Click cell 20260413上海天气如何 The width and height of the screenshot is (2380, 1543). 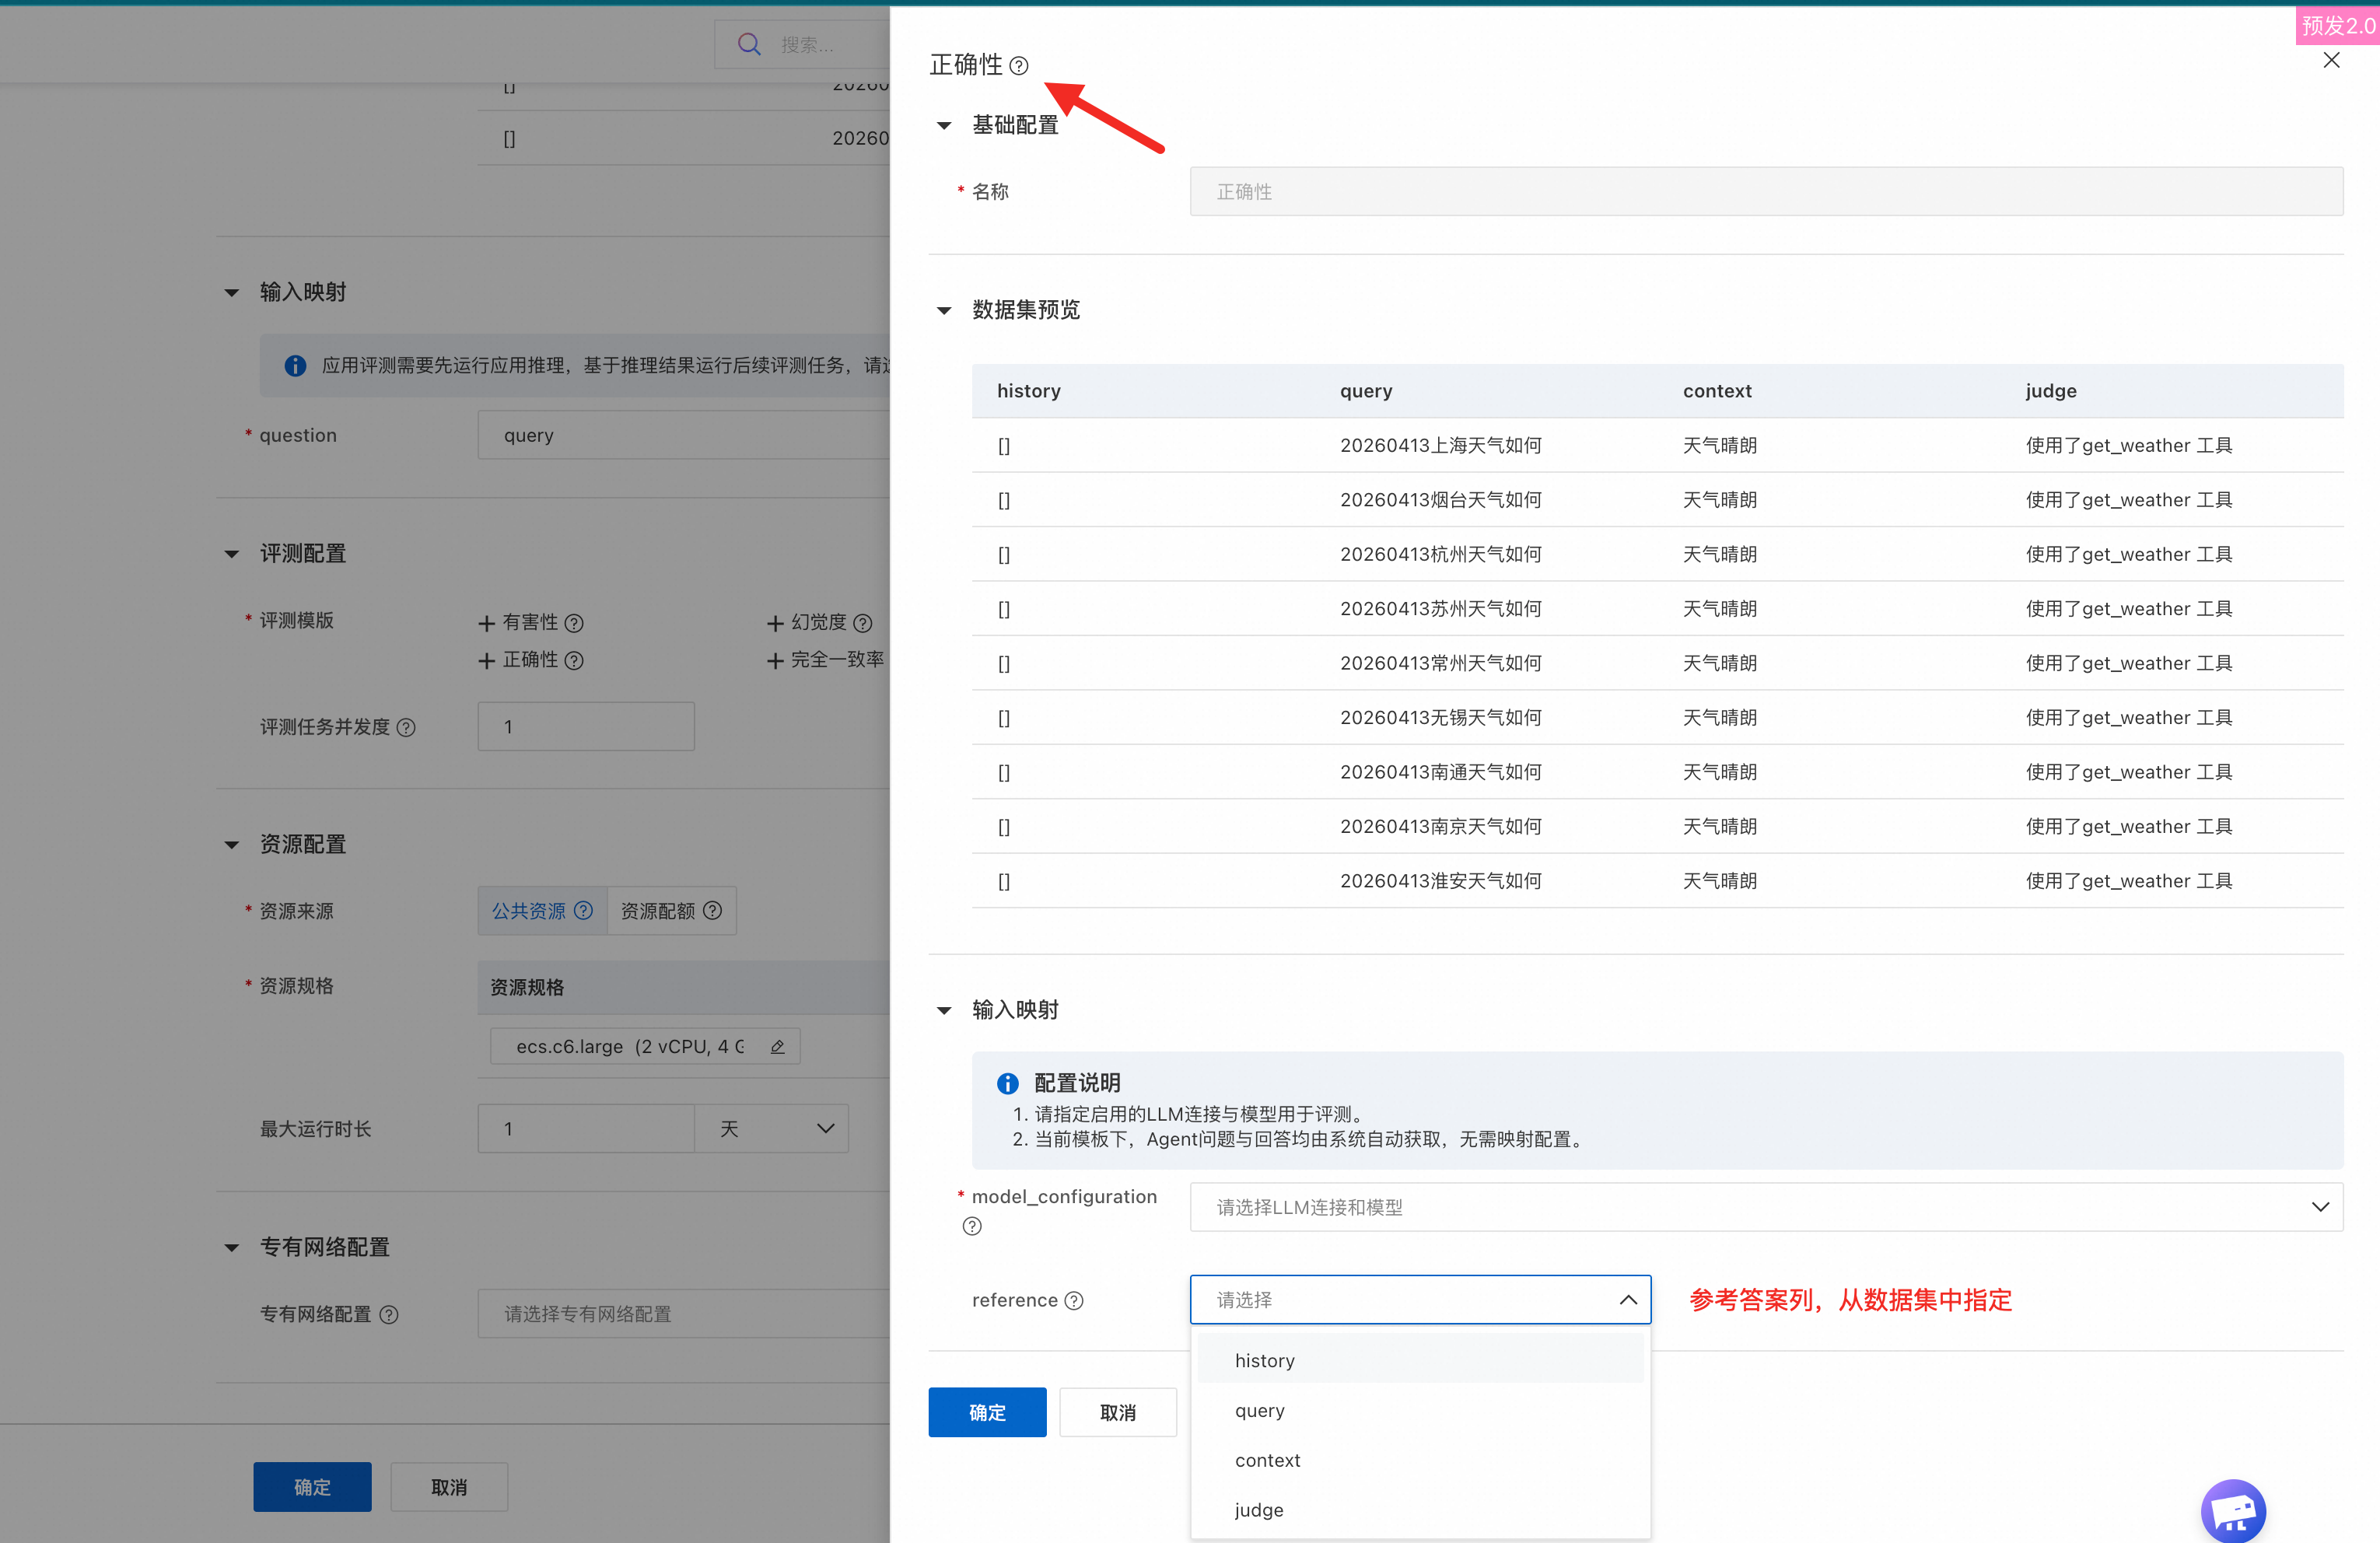pos(1440,445)
